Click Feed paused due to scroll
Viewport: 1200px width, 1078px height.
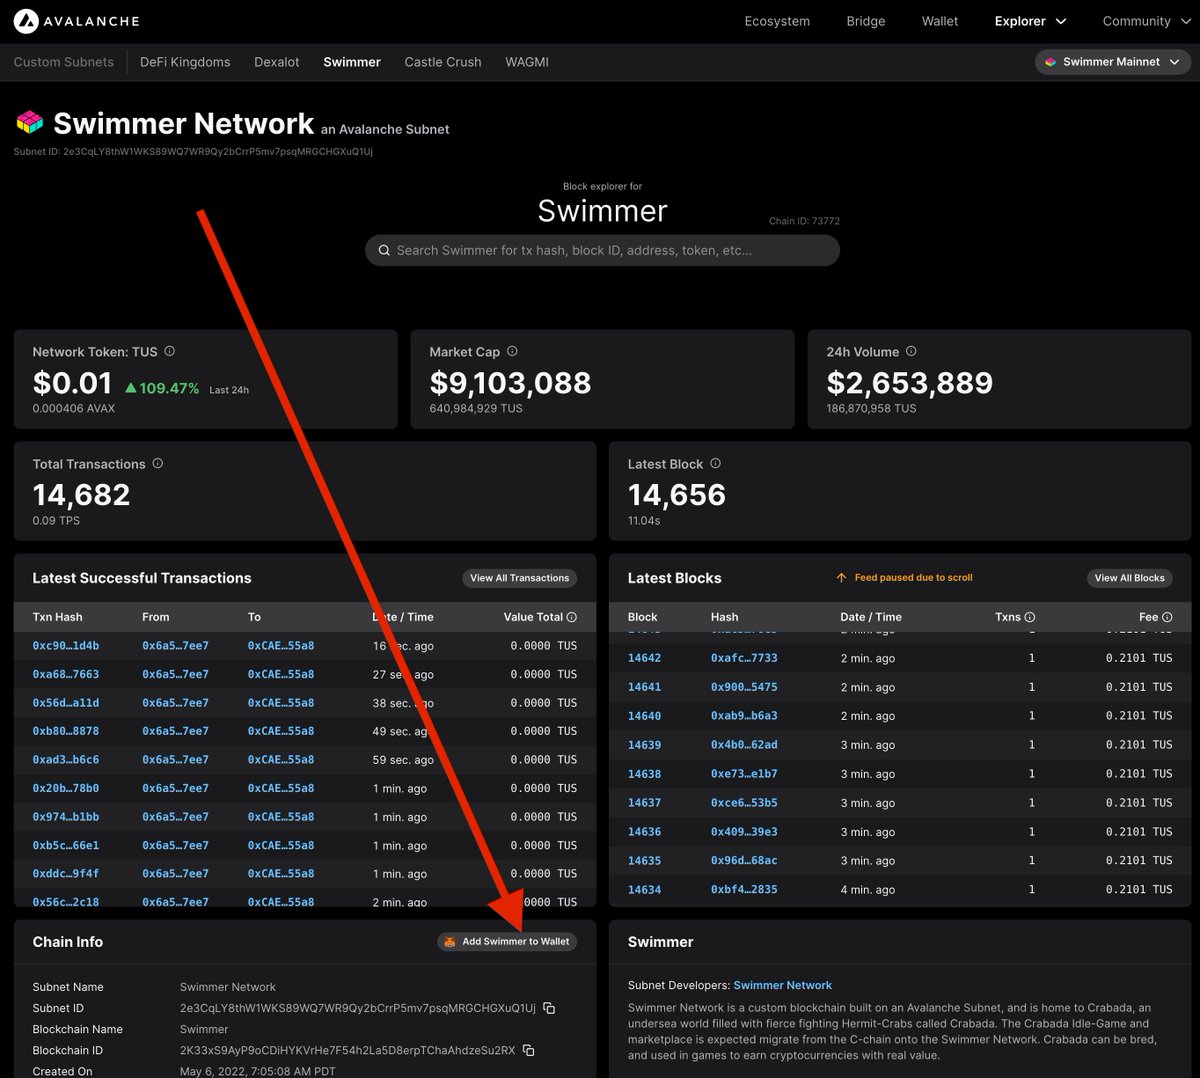913,578
